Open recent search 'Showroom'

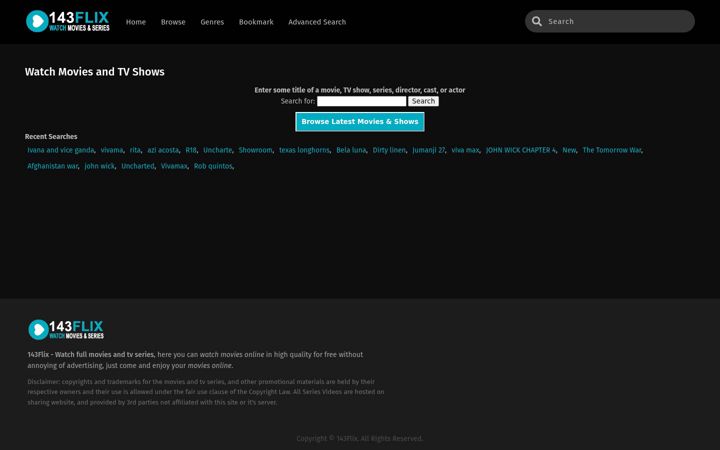coord(255,150)
